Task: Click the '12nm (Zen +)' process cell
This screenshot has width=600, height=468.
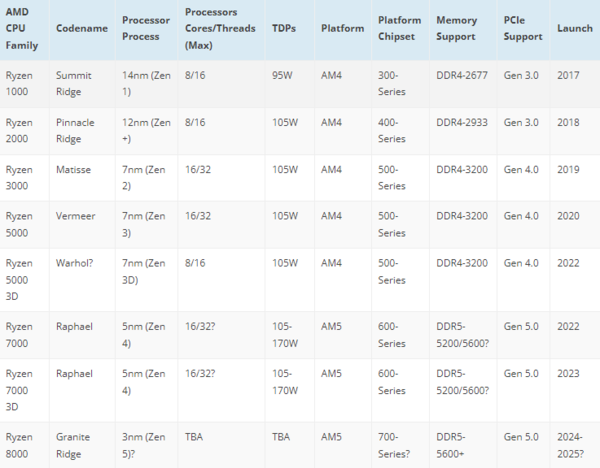Action: coord(146,130)
